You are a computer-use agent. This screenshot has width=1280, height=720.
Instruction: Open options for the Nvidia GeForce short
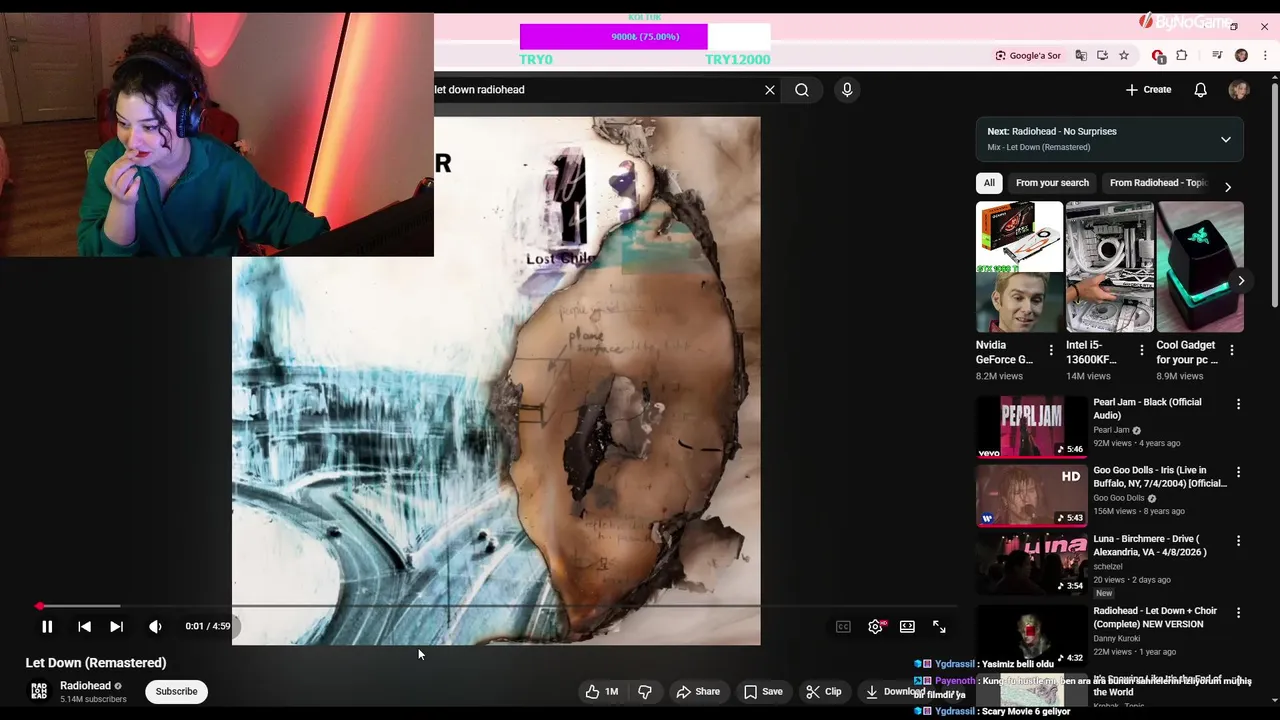pyautogui.click(x=1051, y=350)
